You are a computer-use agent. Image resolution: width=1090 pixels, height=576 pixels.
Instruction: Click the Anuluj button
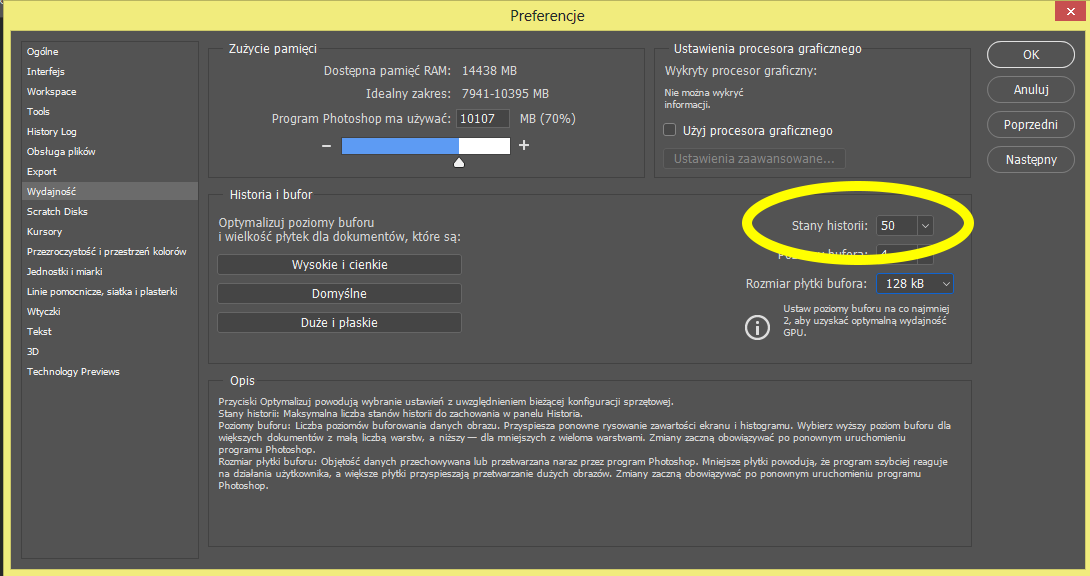1031,90
